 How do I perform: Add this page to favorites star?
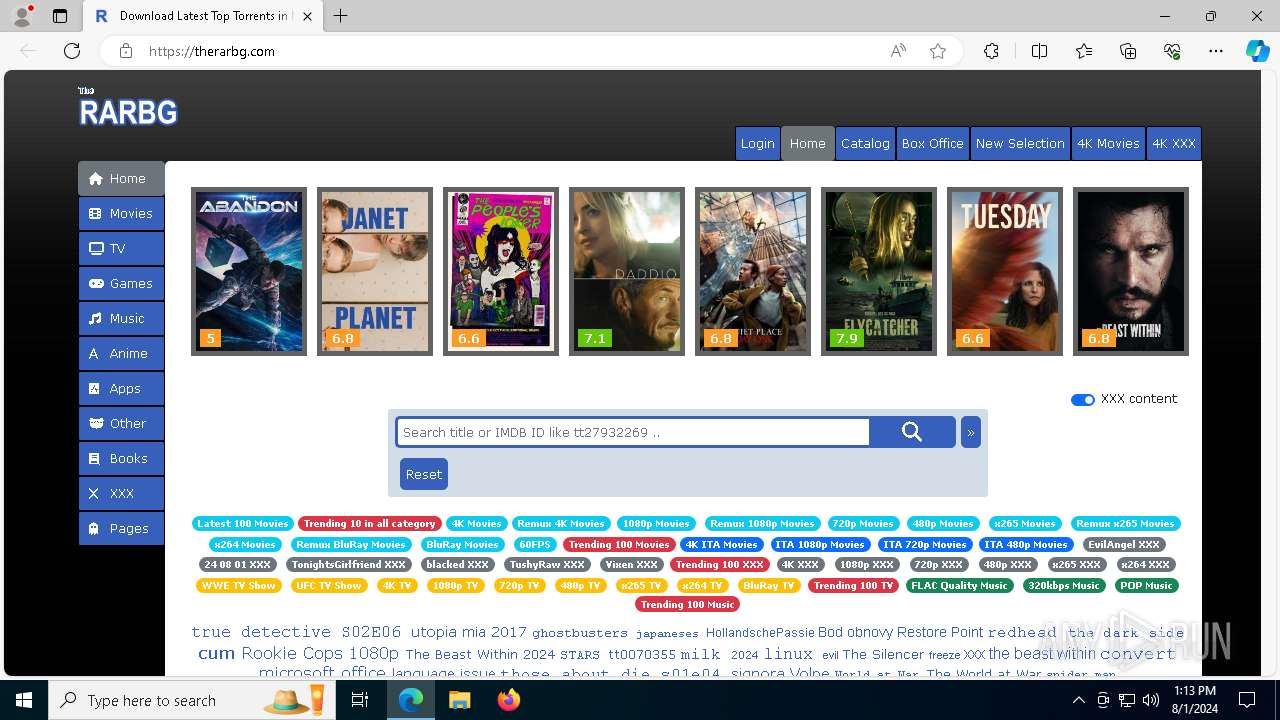937,51
